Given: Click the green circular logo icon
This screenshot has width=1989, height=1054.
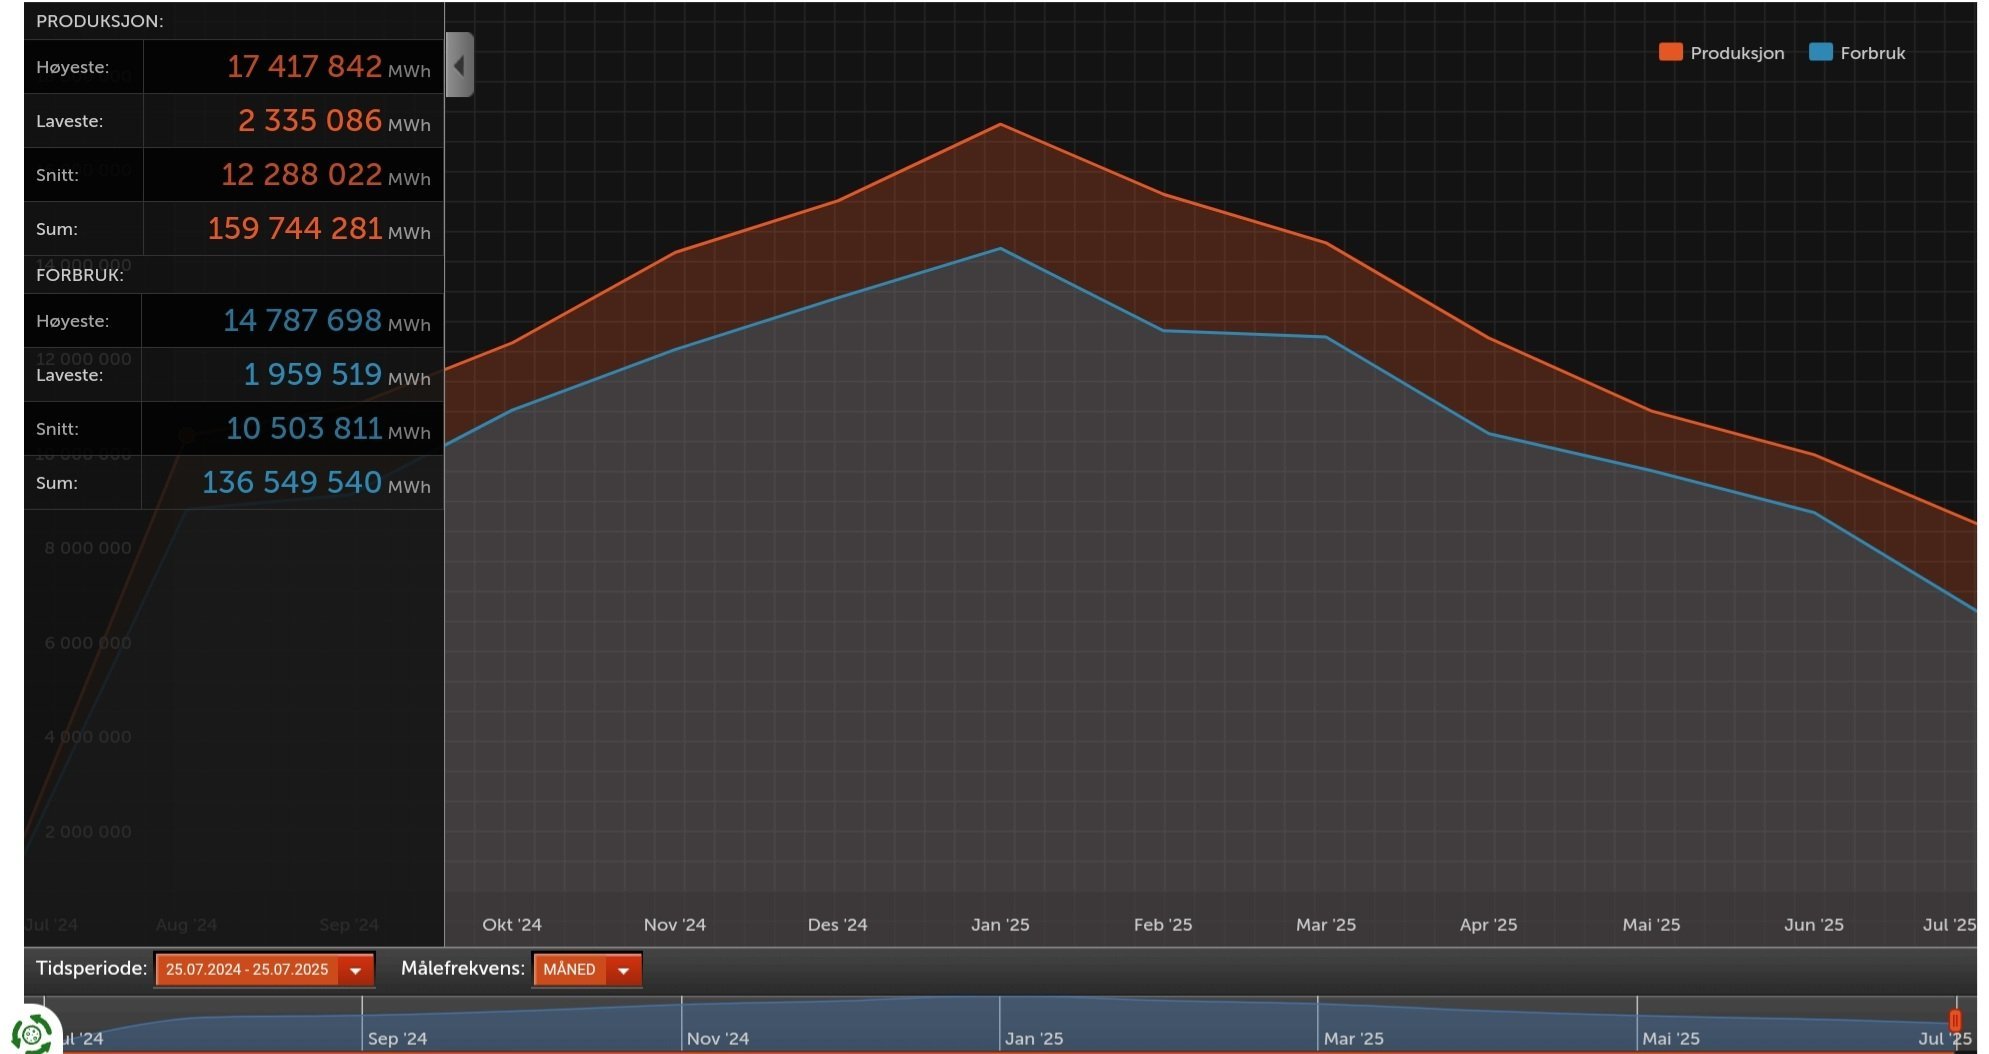Looking at the screenshot, I should click(x=32, y=1033).
